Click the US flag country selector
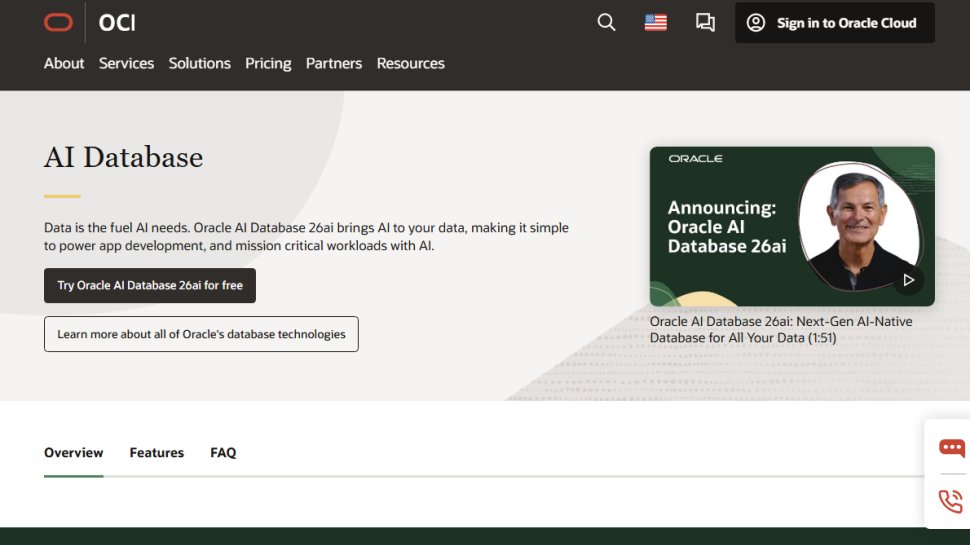Image resolution: width=970 pixels, height=545 pixels. tap(655, 22)
